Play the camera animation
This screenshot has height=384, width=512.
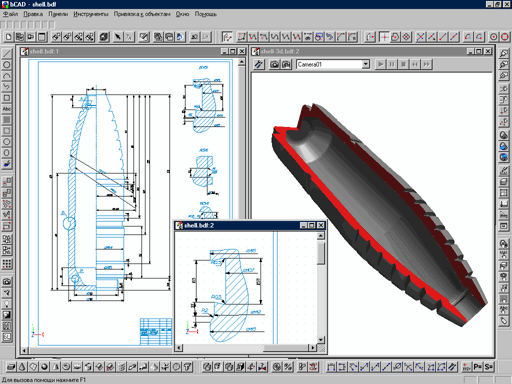(x=380, y=64)
